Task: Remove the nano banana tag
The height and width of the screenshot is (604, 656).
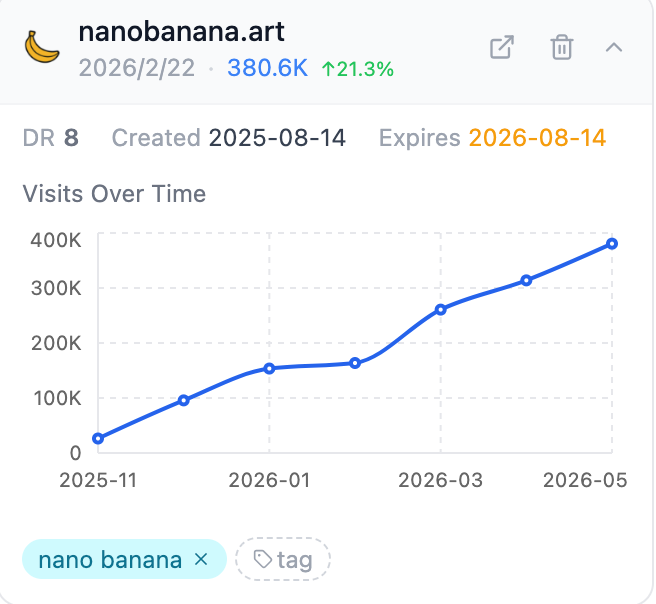Action: click(x=201, y=559)
